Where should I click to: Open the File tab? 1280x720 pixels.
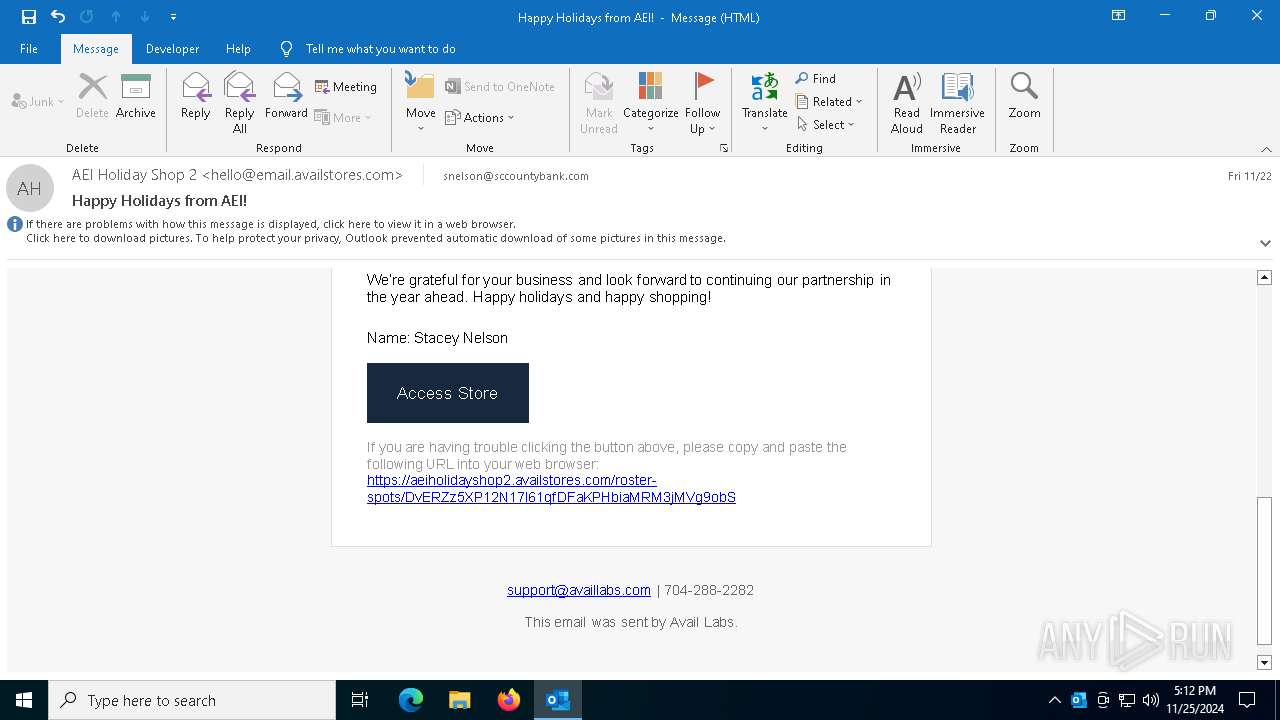click(x=29, y=49)
